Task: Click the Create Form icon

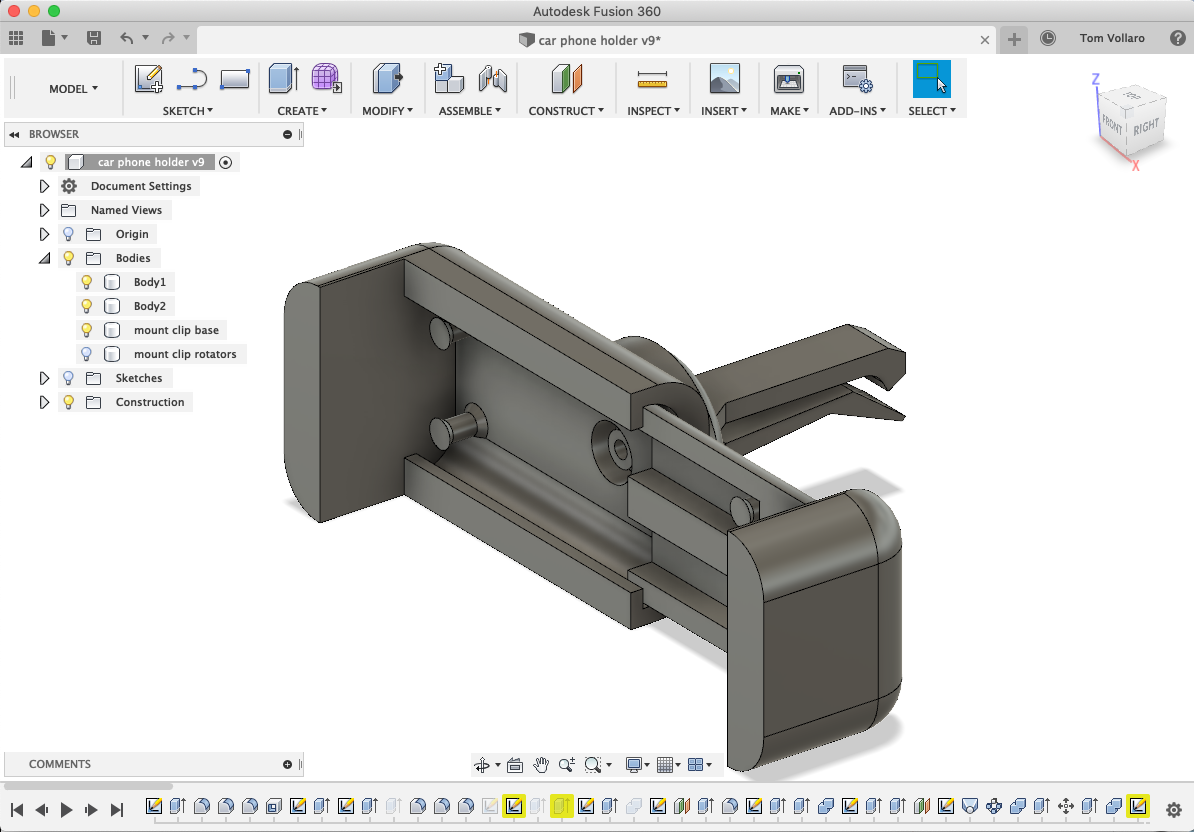Action: [x=326, y=78]
